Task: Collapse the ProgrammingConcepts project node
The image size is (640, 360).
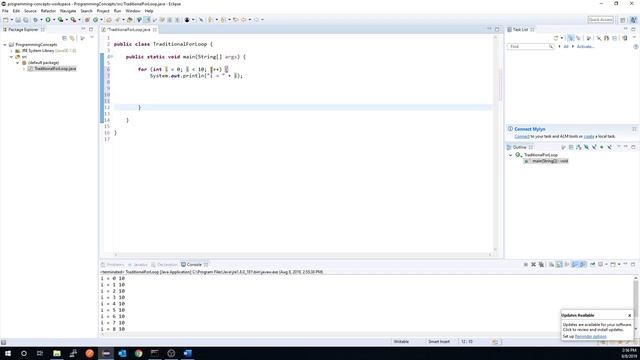Action: click(5, 44)
